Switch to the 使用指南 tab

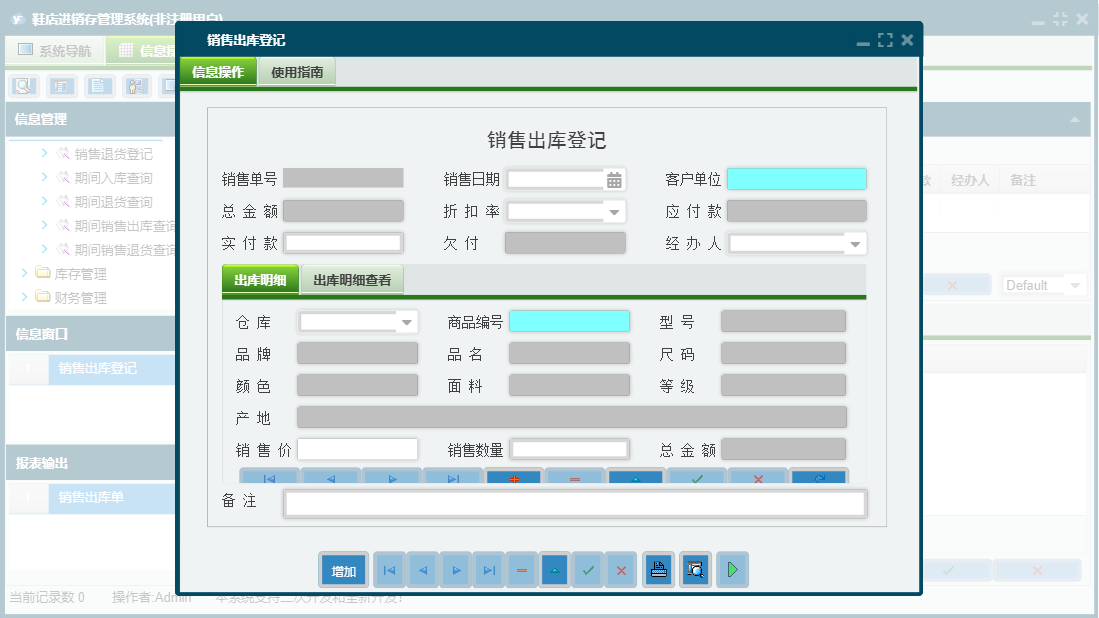click(x=296, y=72)
